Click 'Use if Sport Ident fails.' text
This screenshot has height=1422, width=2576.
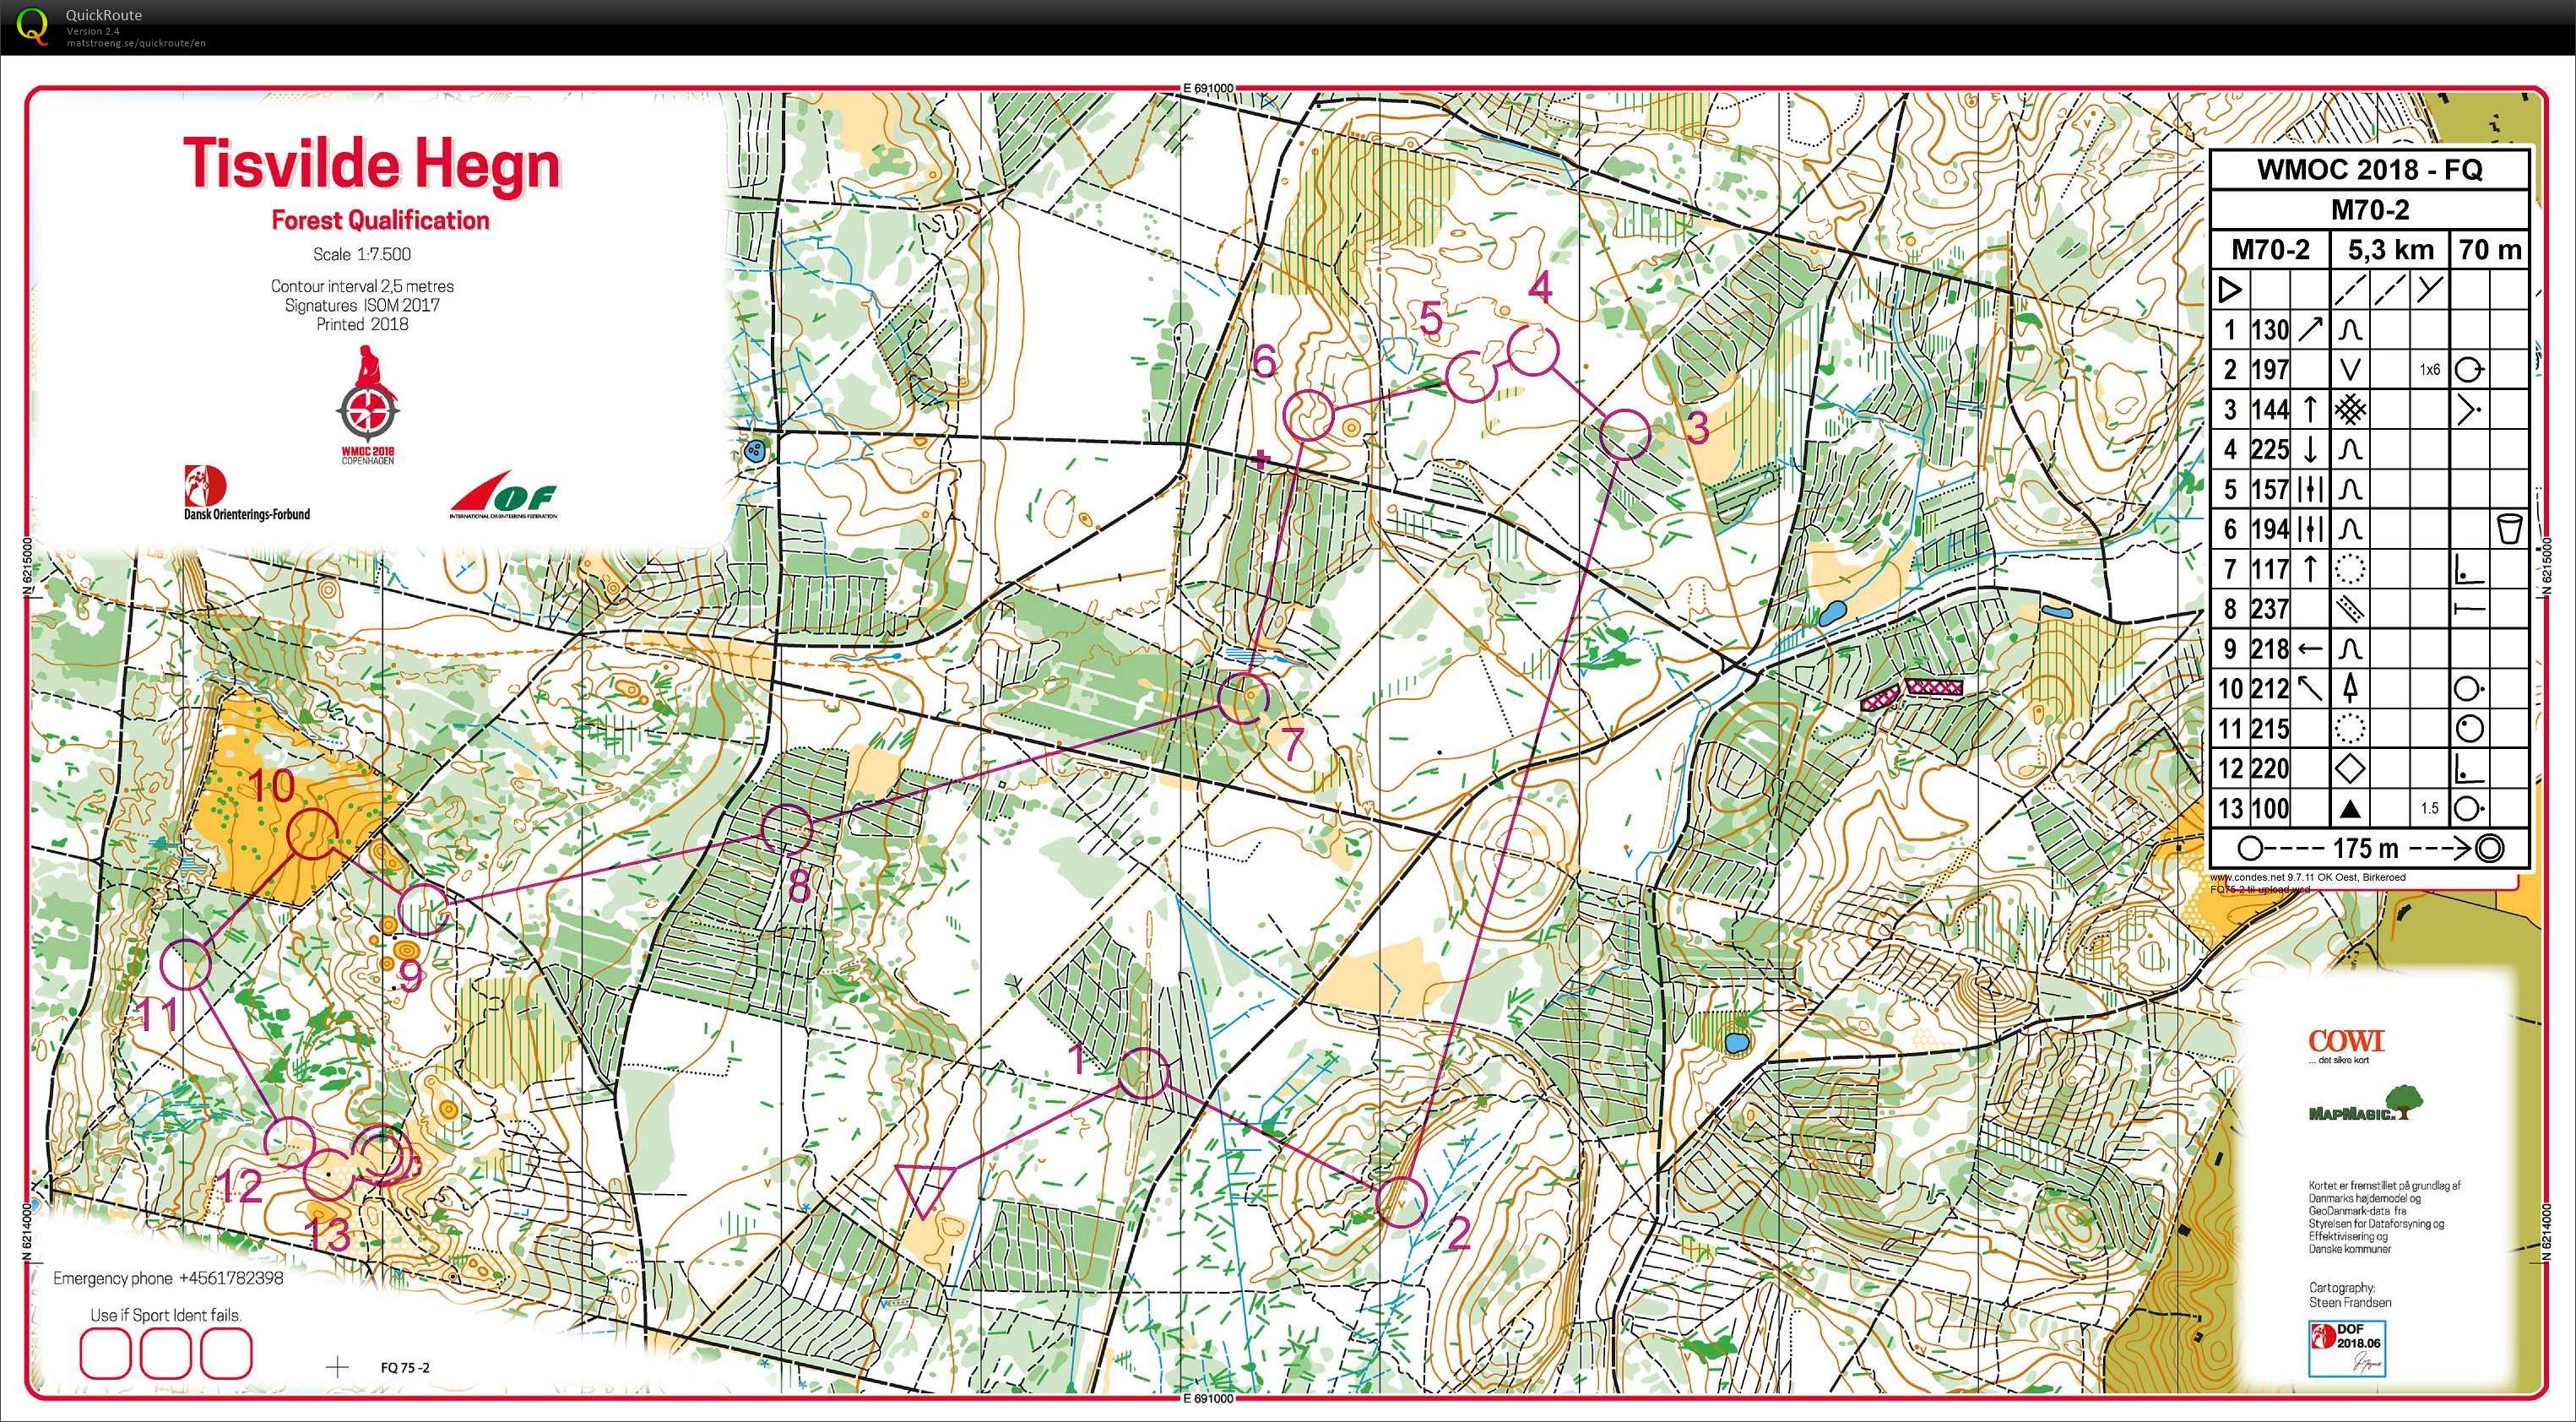166,1315
